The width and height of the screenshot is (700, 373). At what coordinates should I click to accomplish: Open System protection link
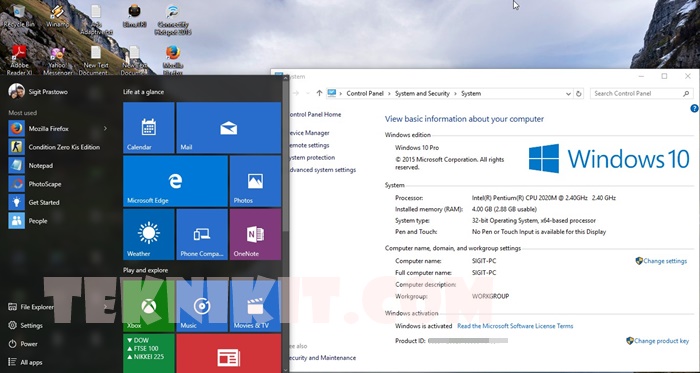[312, 157]
